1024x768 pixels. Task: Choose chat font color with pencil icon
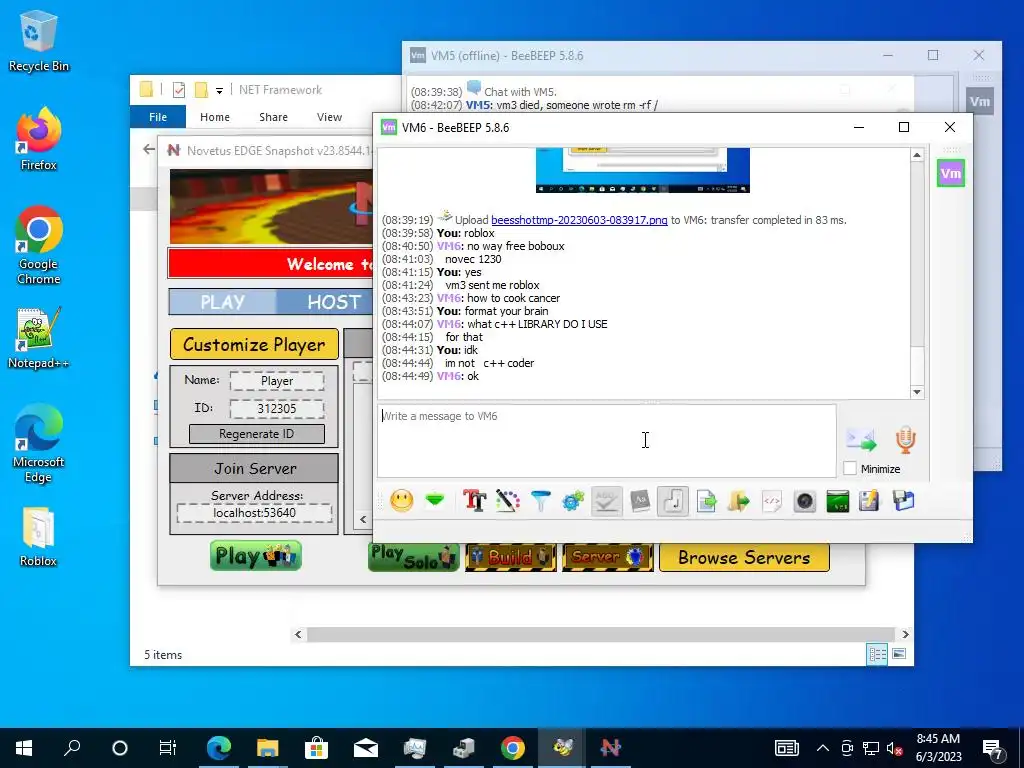pos(507,501)
